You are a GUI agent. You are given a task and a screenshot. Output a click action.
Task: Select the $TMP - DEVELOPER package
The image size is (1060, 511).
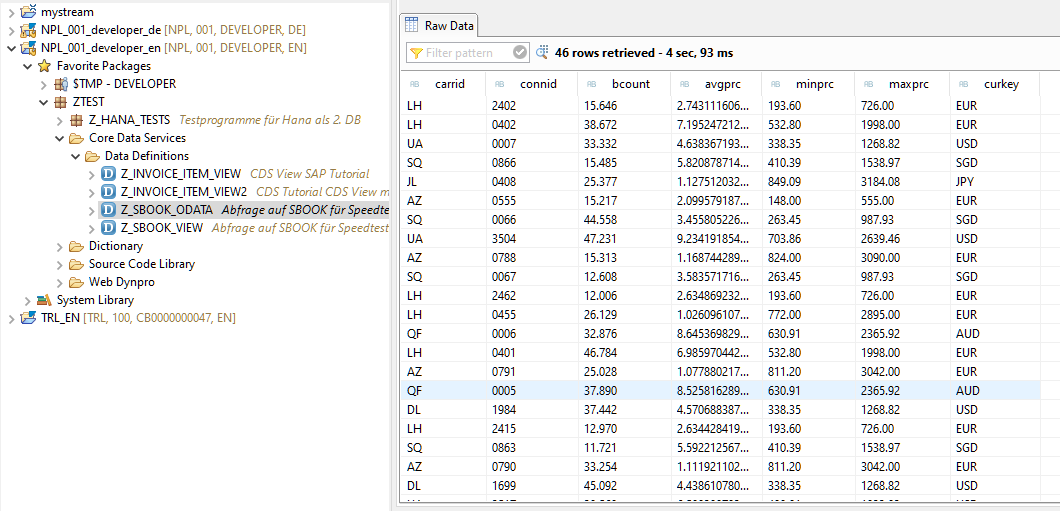(123, 84)
